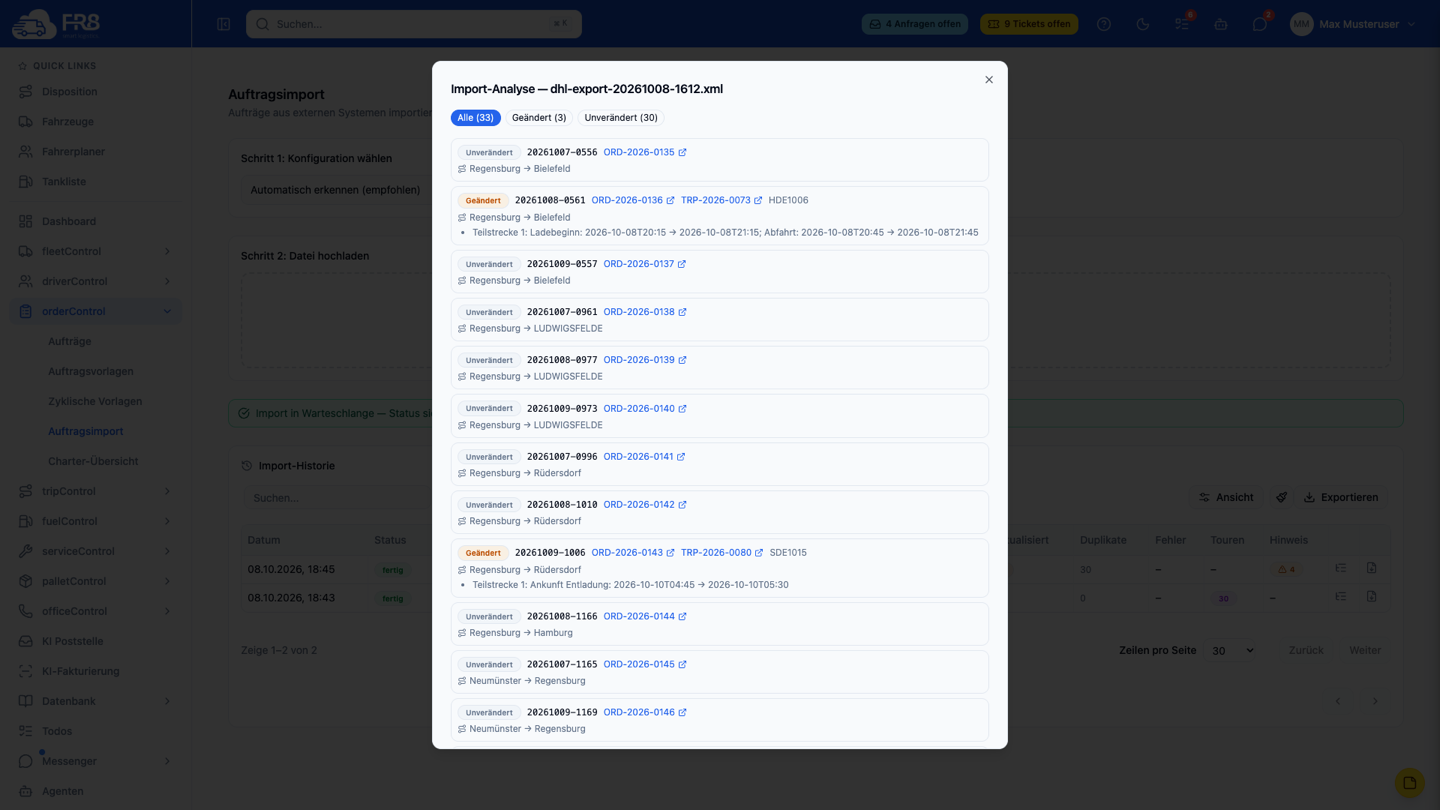1440x810 pixels.
Task: Click the 4 Anfragen offen button
Action: (x=915, y=24)
